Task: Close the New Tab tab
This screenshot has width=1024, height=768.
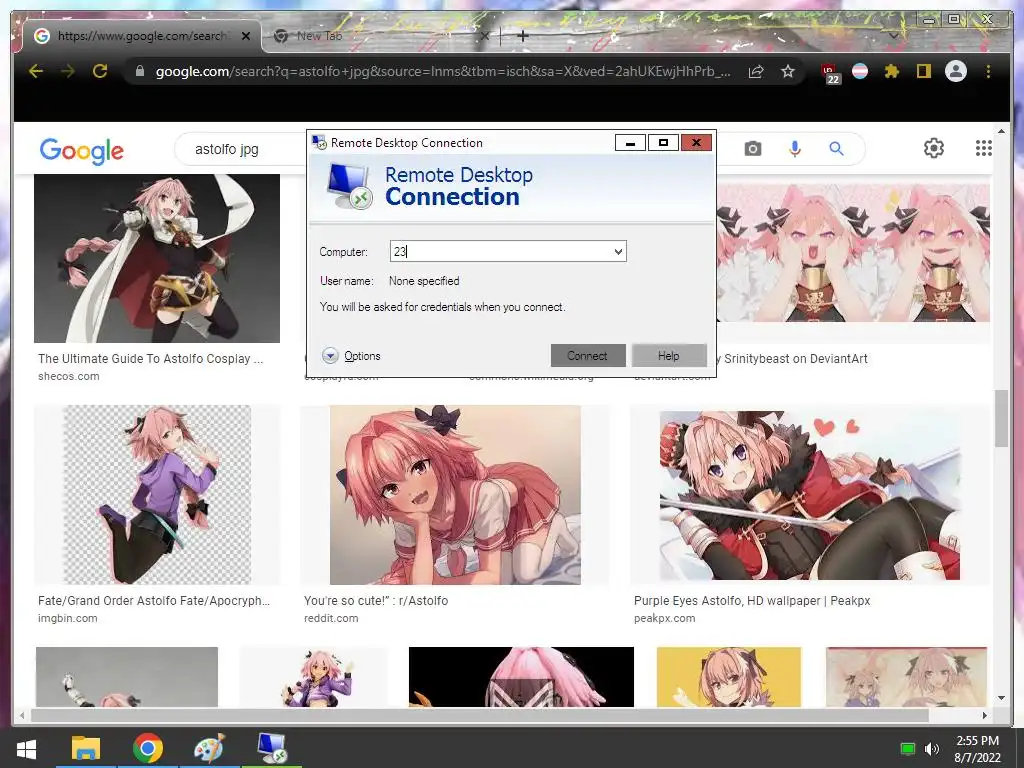Action: [x=485, y=37]
